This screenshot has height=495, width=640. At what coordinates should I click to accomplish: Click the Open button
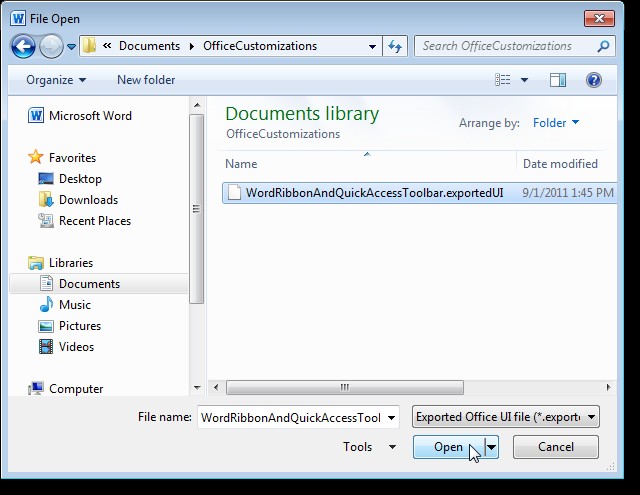tap(449, 447)
